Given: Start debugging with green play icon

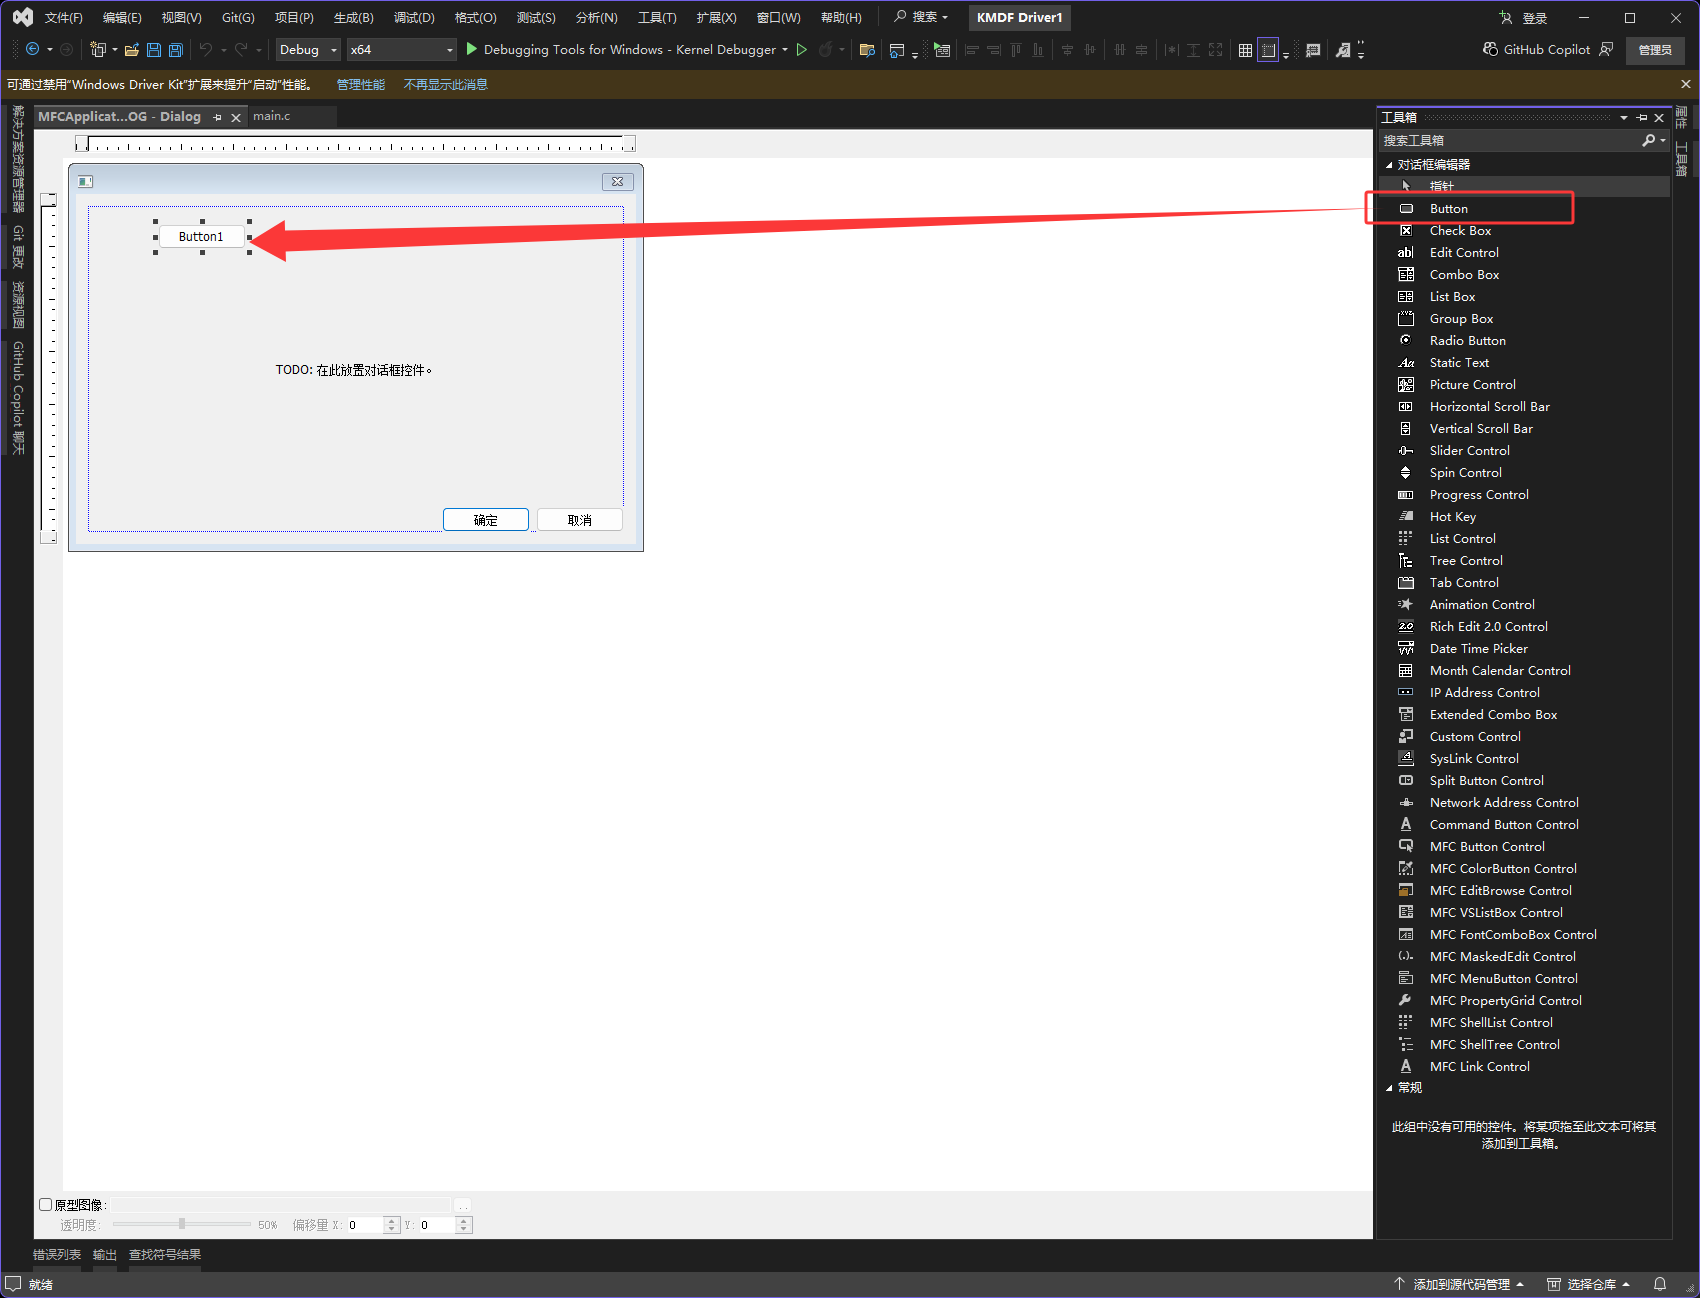Looking at the screenshot, I should [x=472, y=49].
